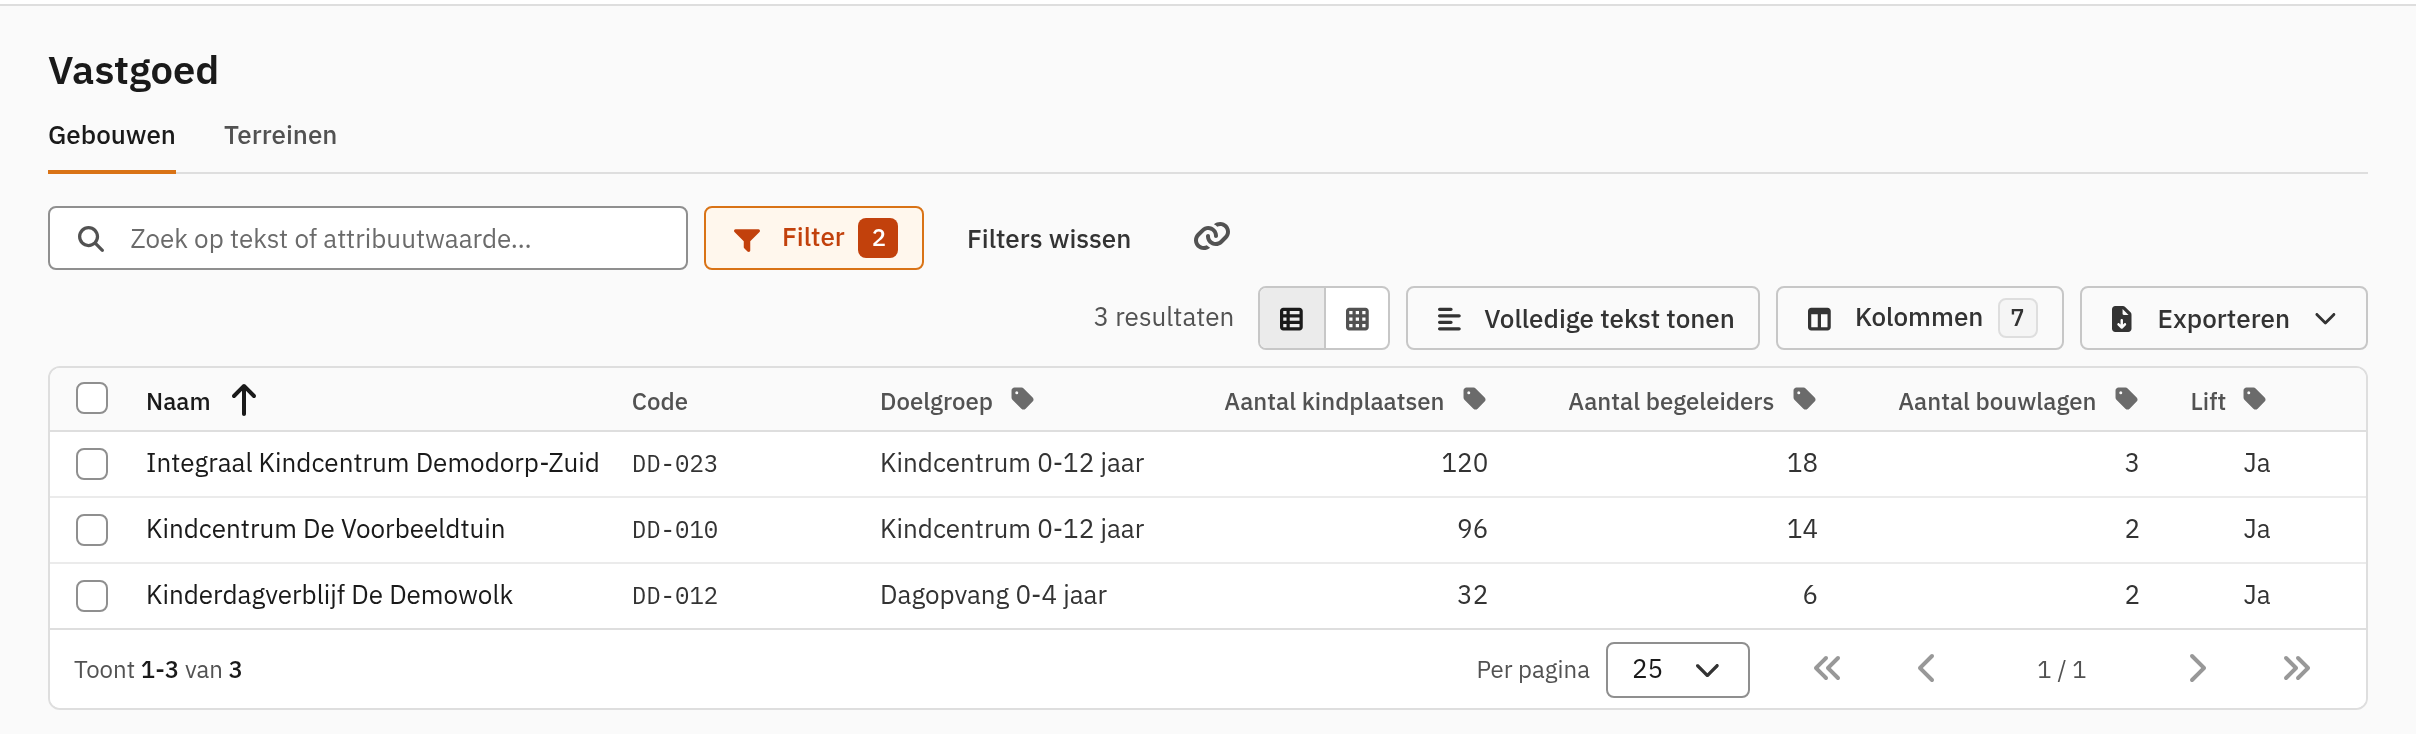Image resolution: width=2416 pixels, height=734 pixels.
Task: Click the tag icon beside Lift
Action: point(2254,399)
